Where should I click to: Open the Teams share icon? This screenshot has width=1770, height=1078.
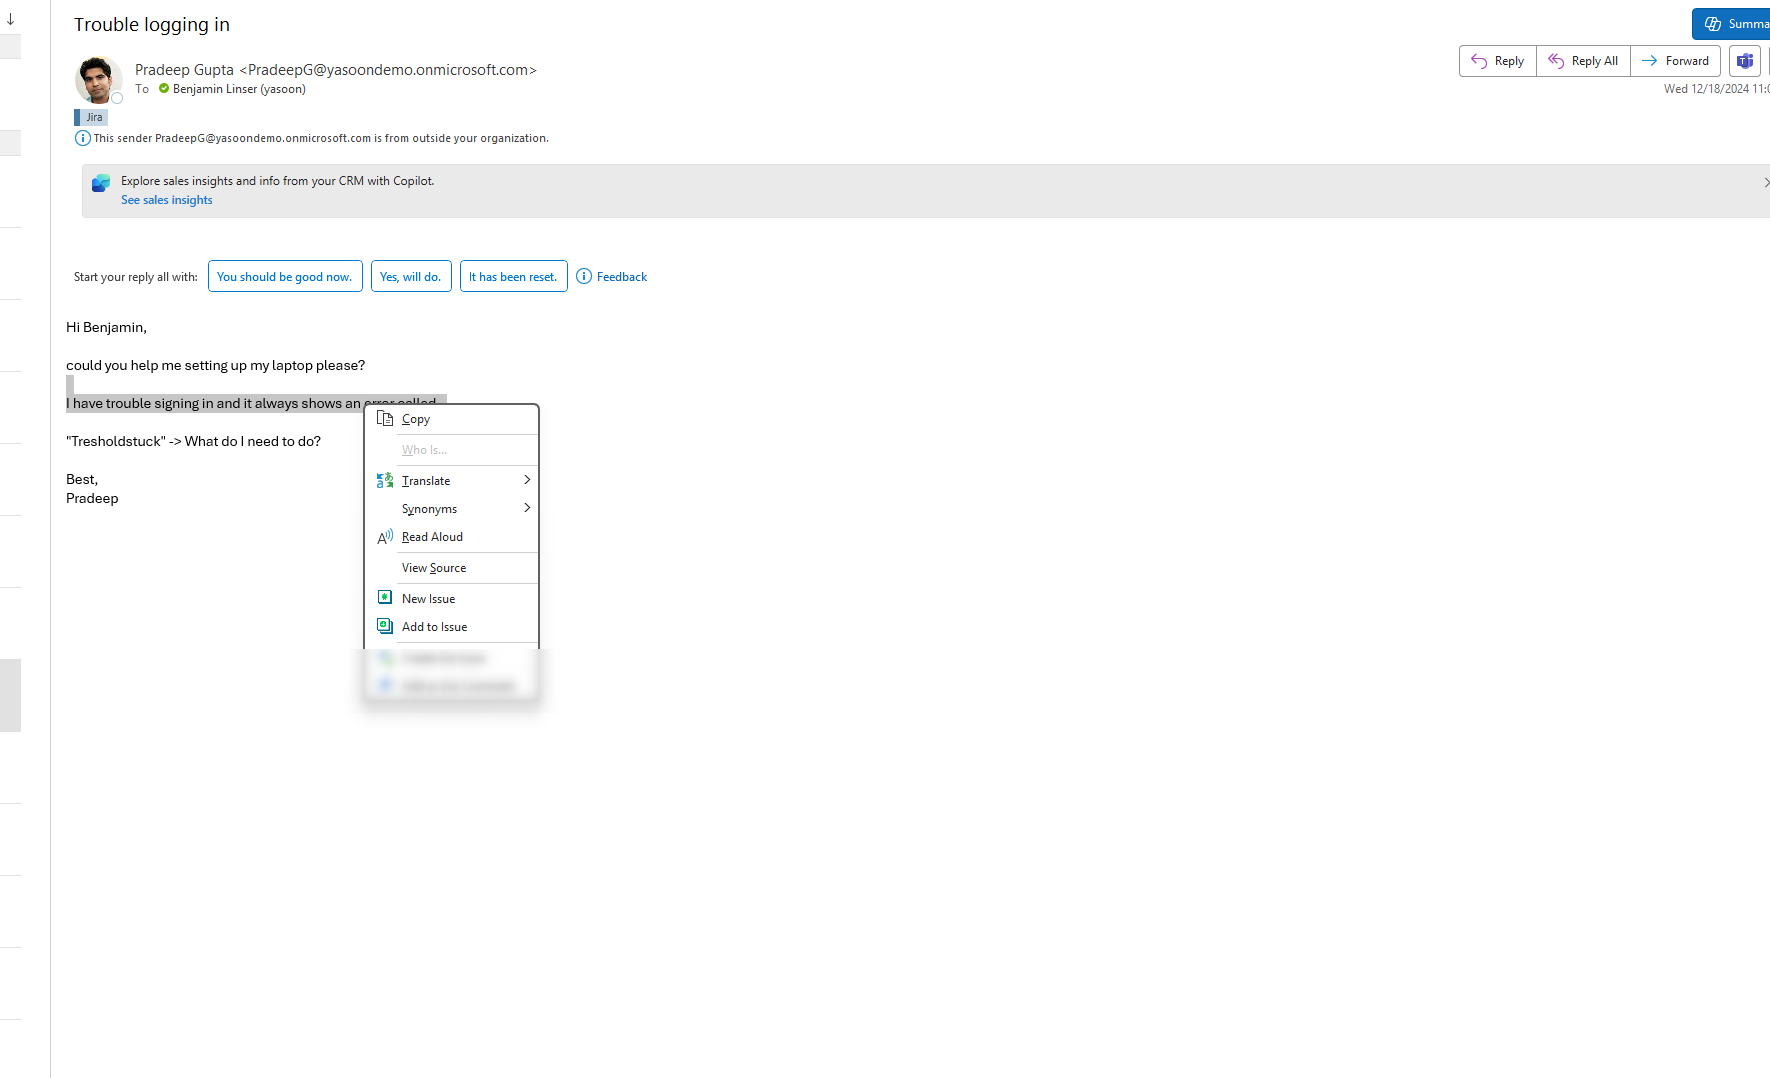1745,61
